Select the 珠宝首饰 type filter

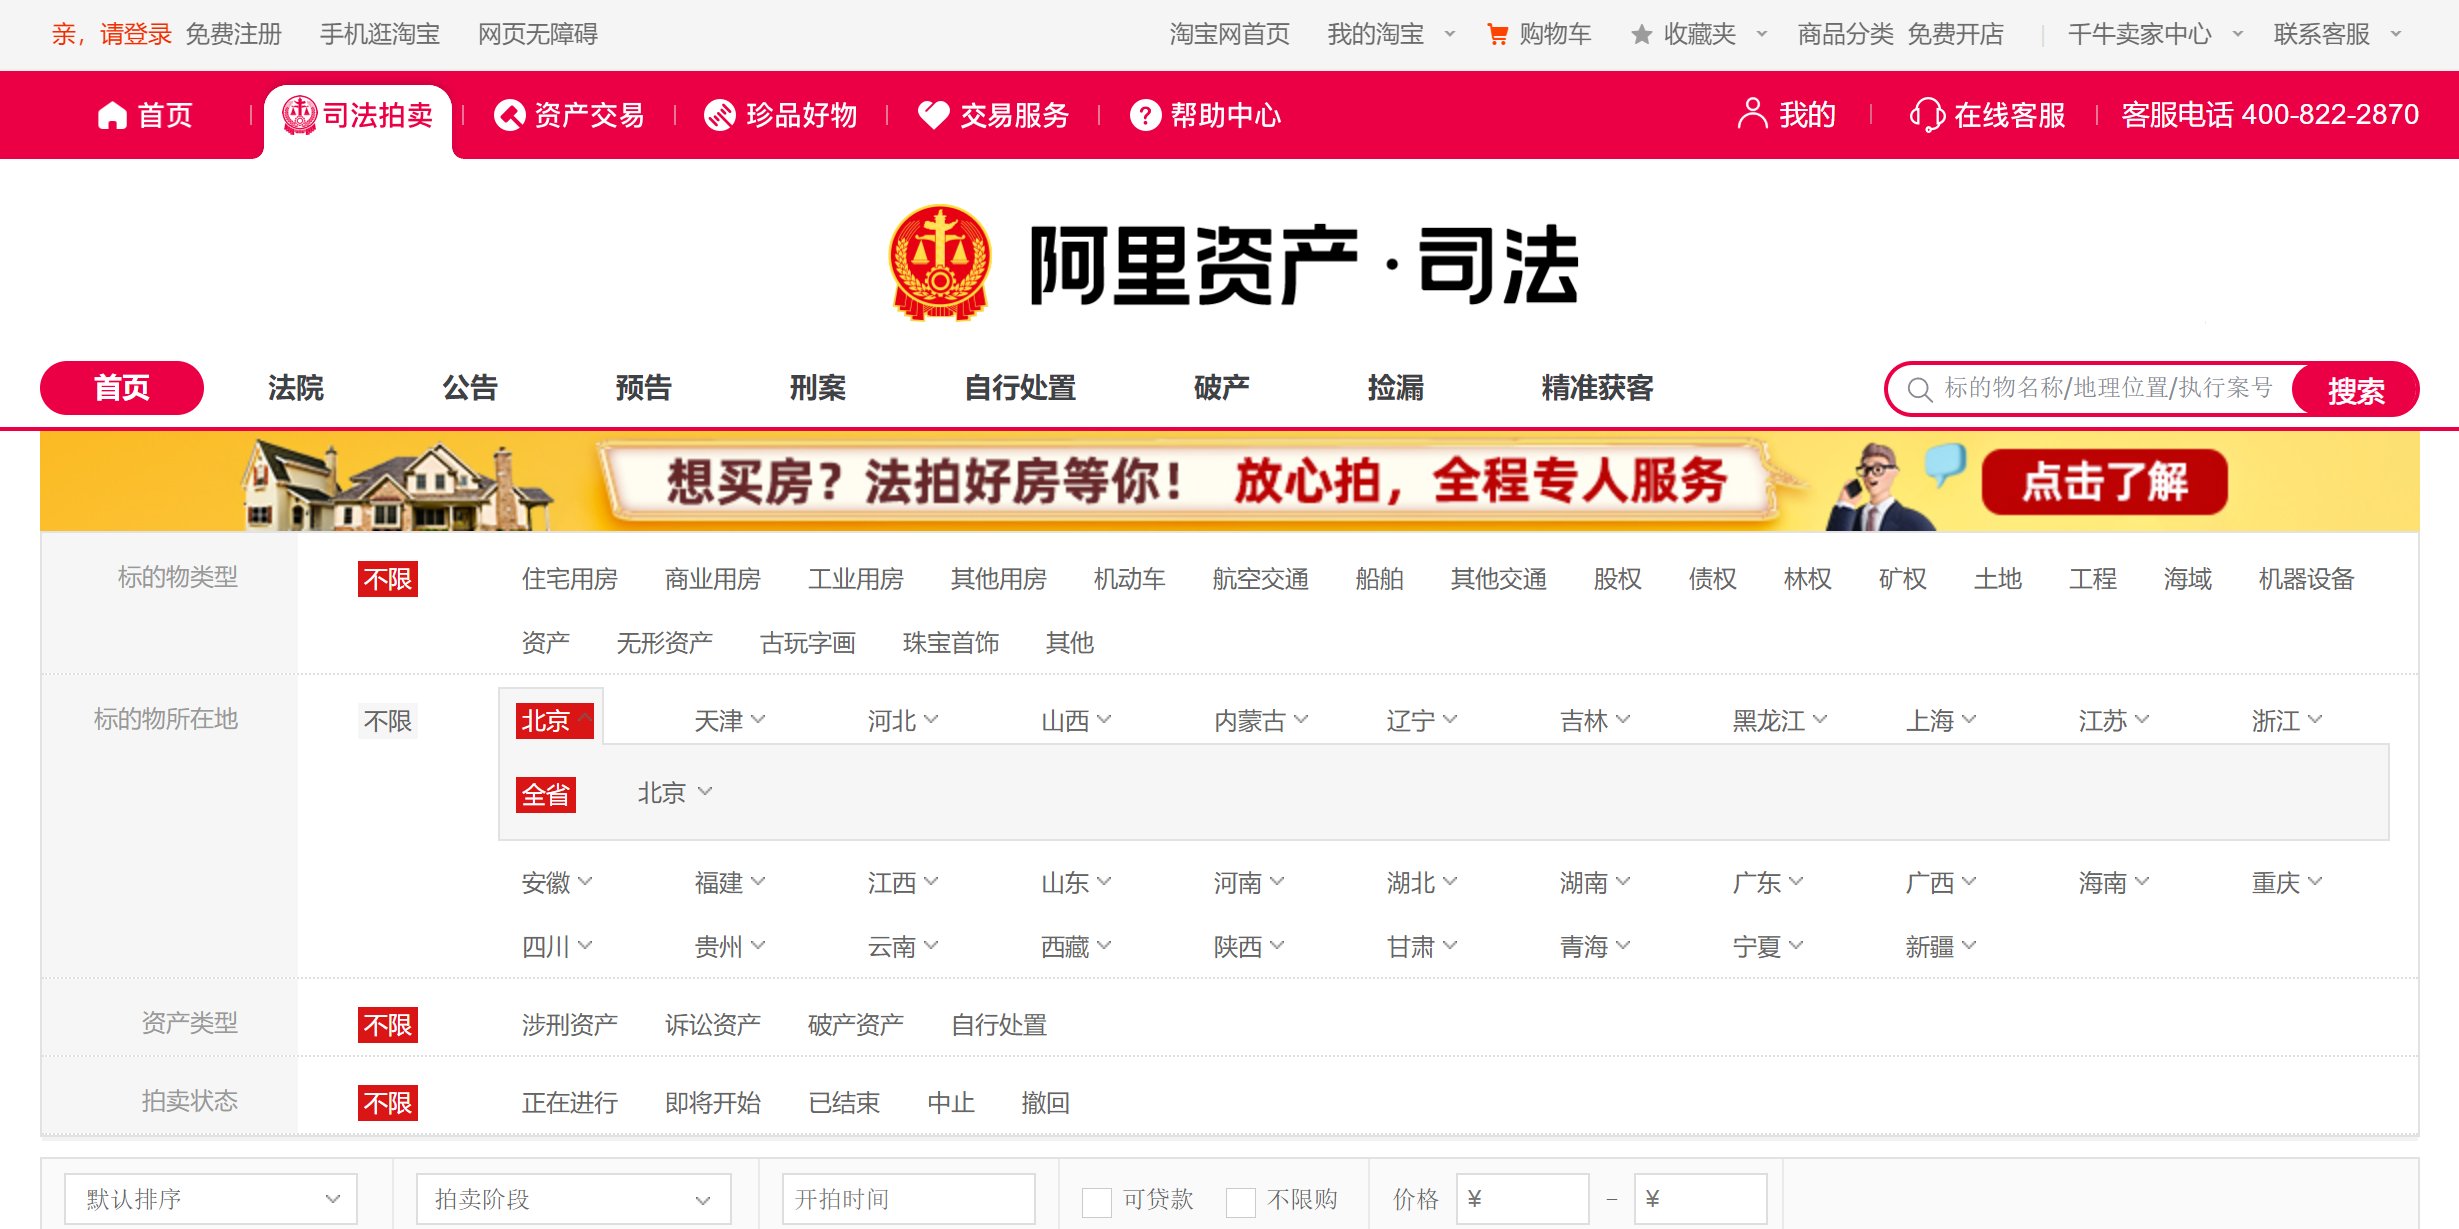pyautogui.click(x=951, y=643)
